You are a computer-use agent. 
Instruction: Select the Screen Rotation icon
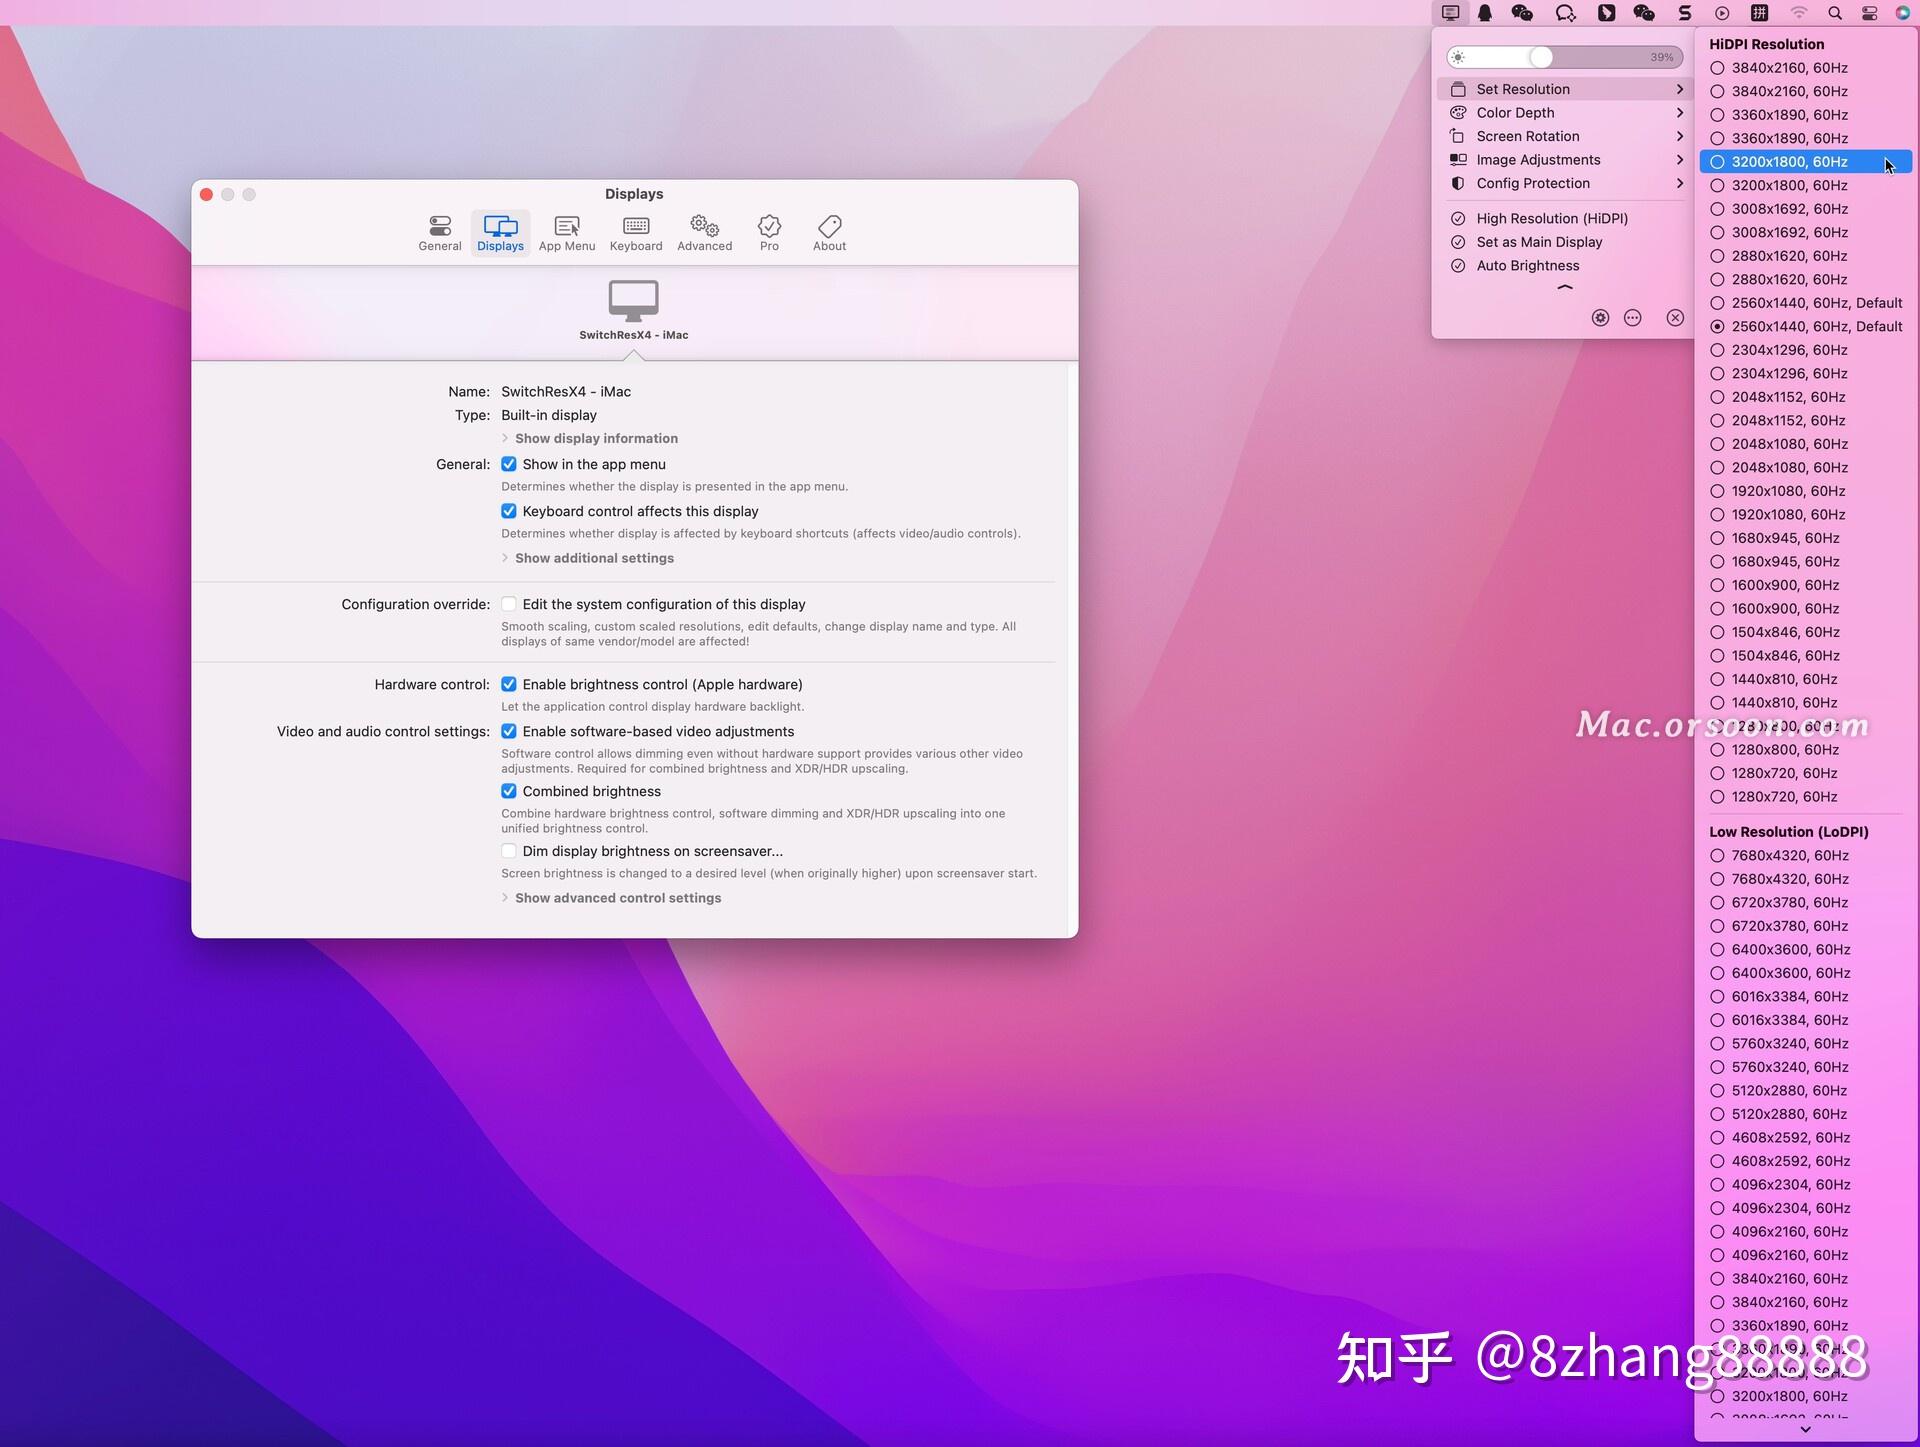point(1457,136)
